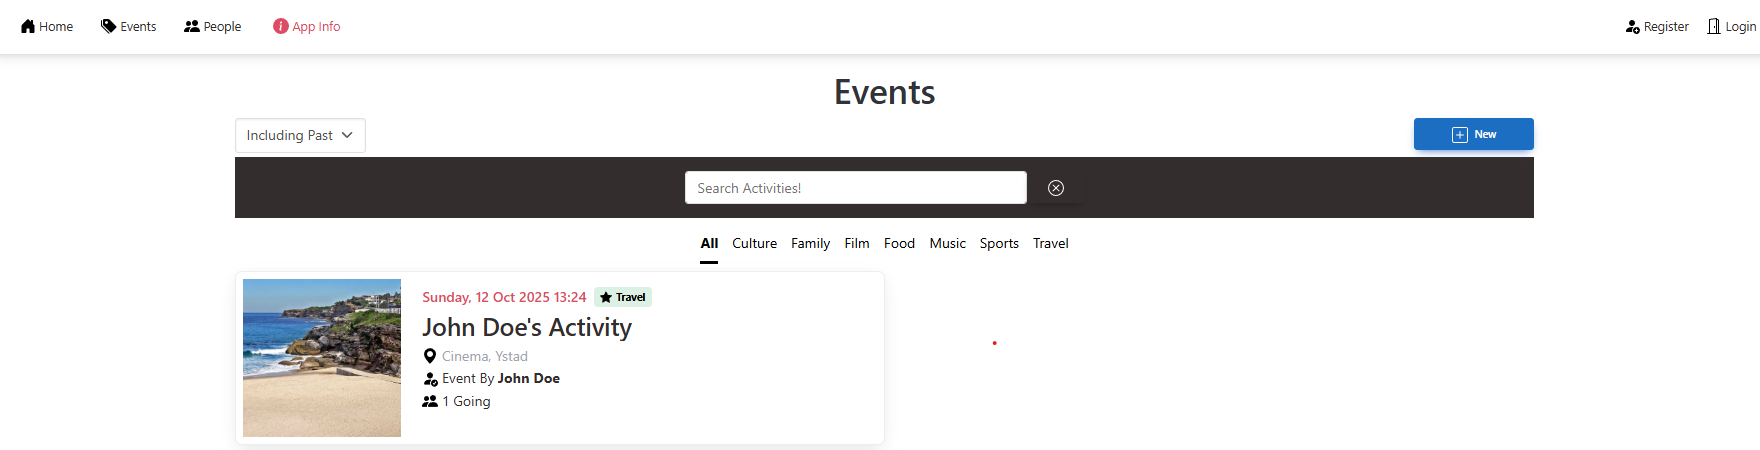The height and width of the screenshot is (450, 1760).
Task: Click the Register user icon
Action: [1633, 27]
